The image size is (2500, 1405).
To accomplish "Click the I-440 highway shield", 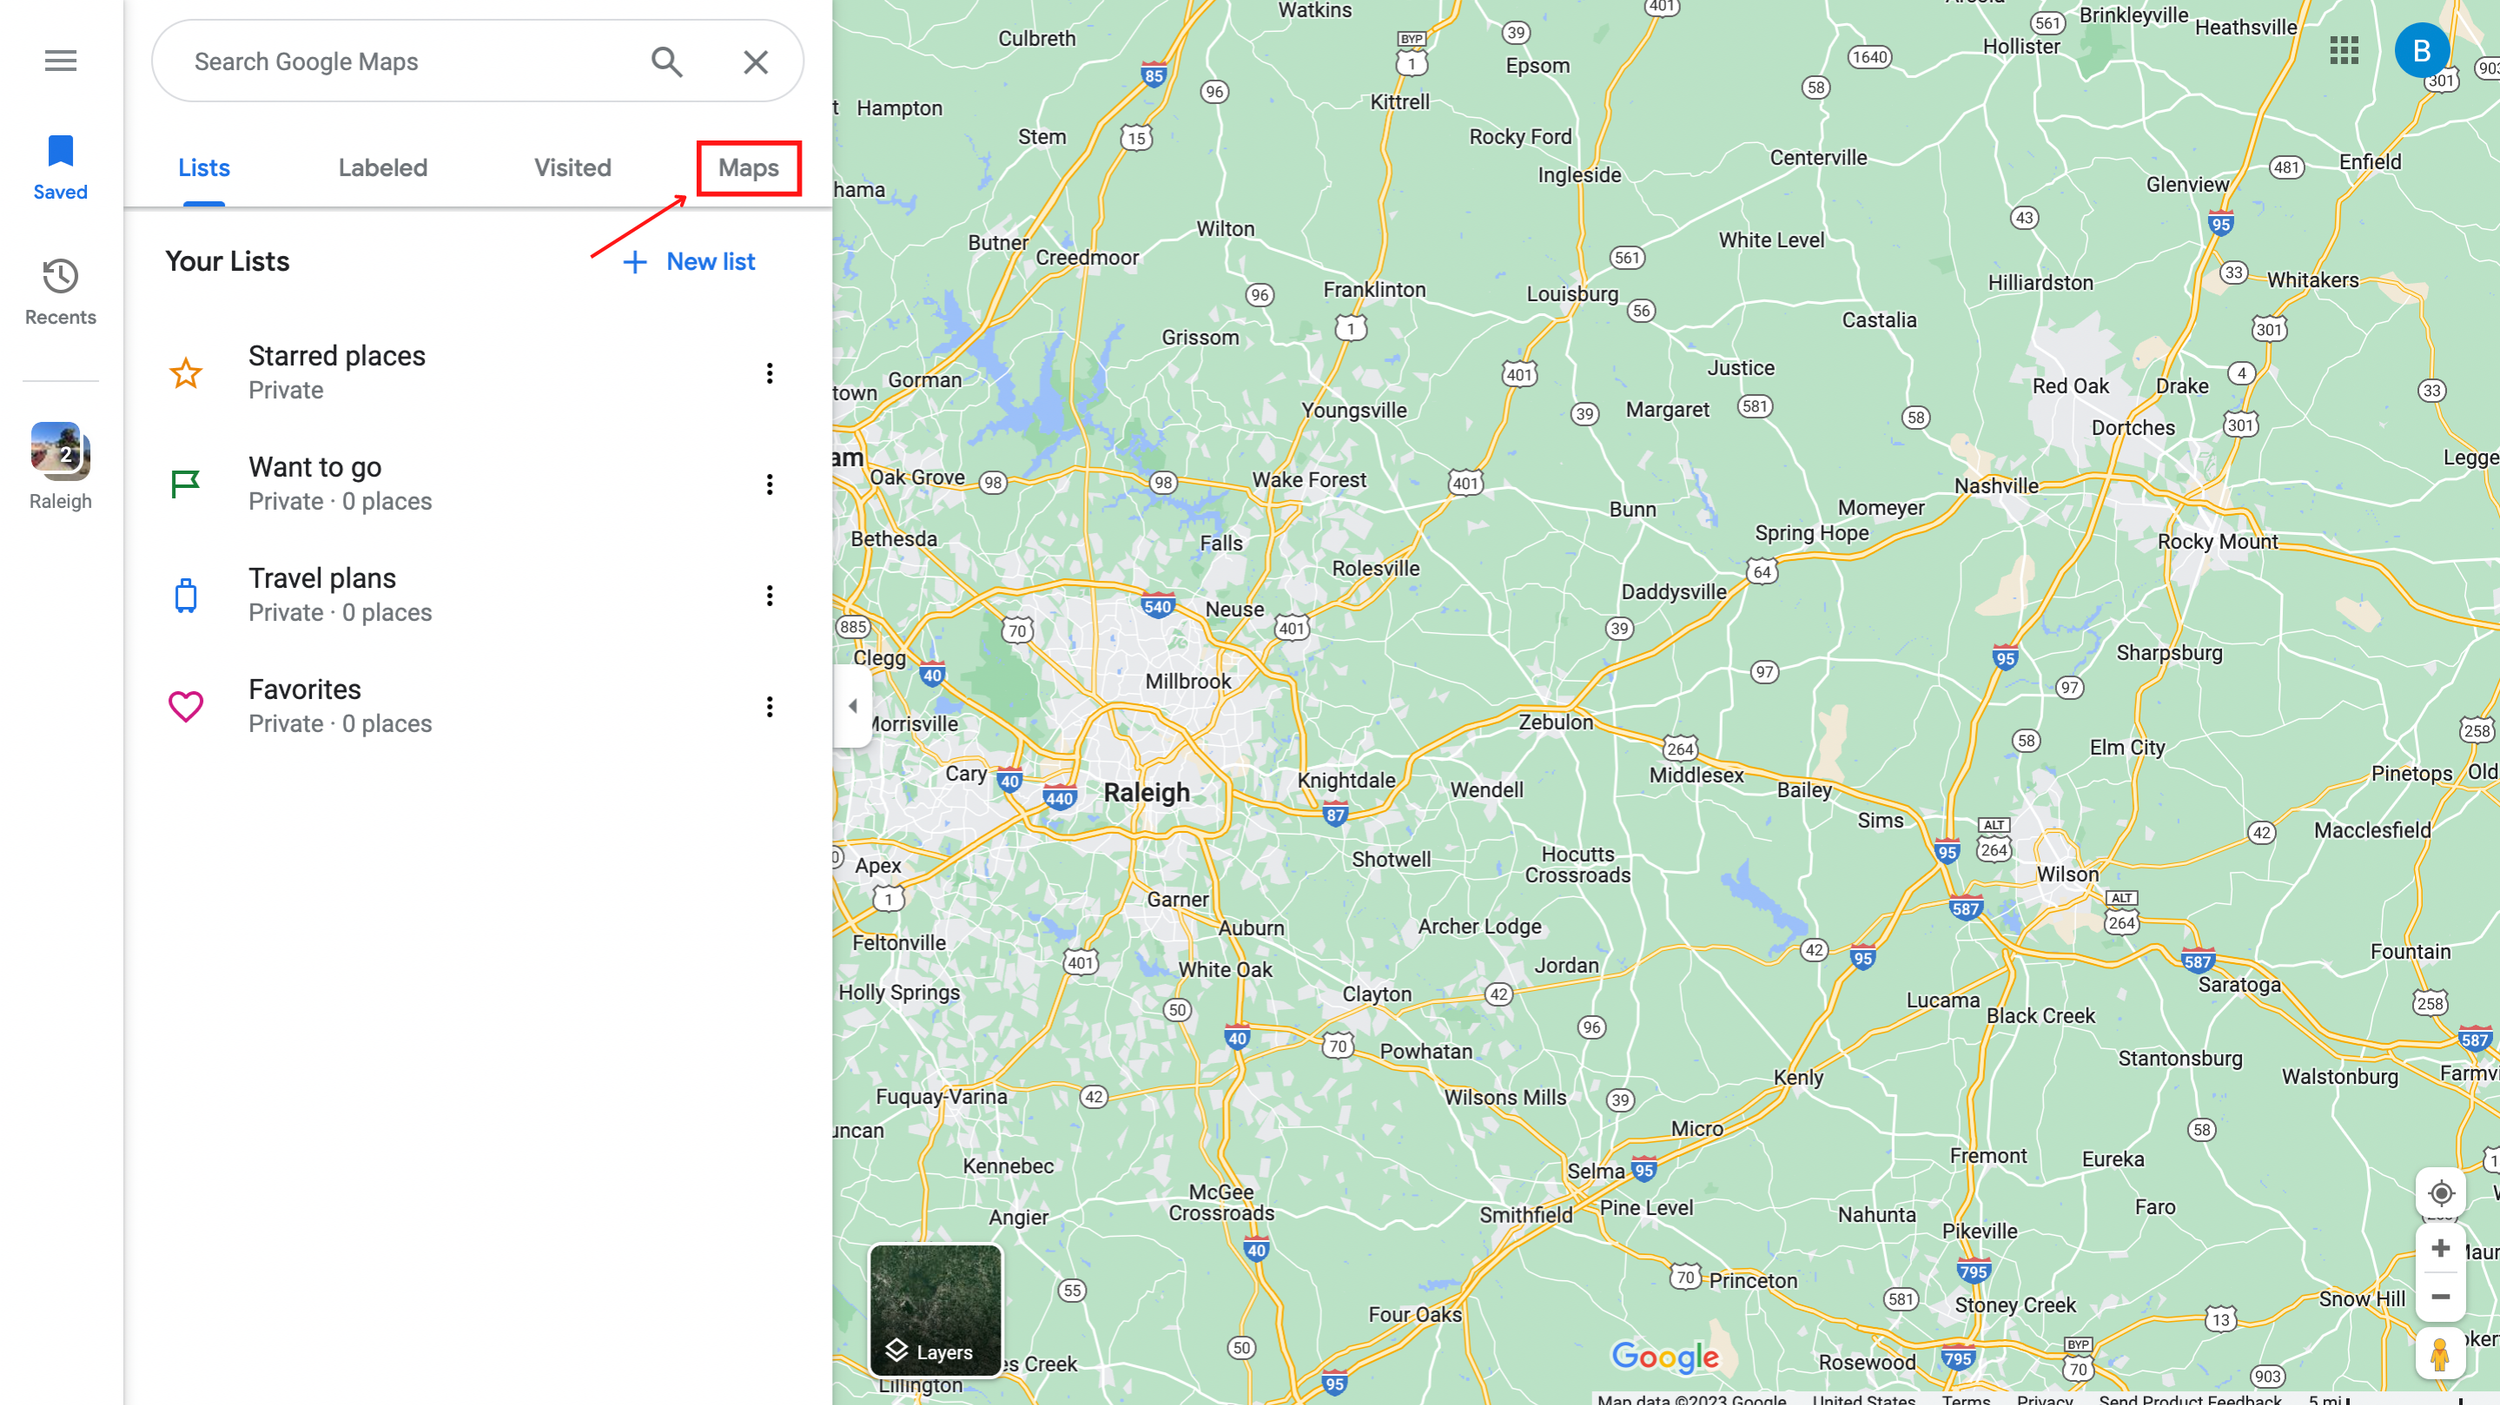I will coord(1058,797).
